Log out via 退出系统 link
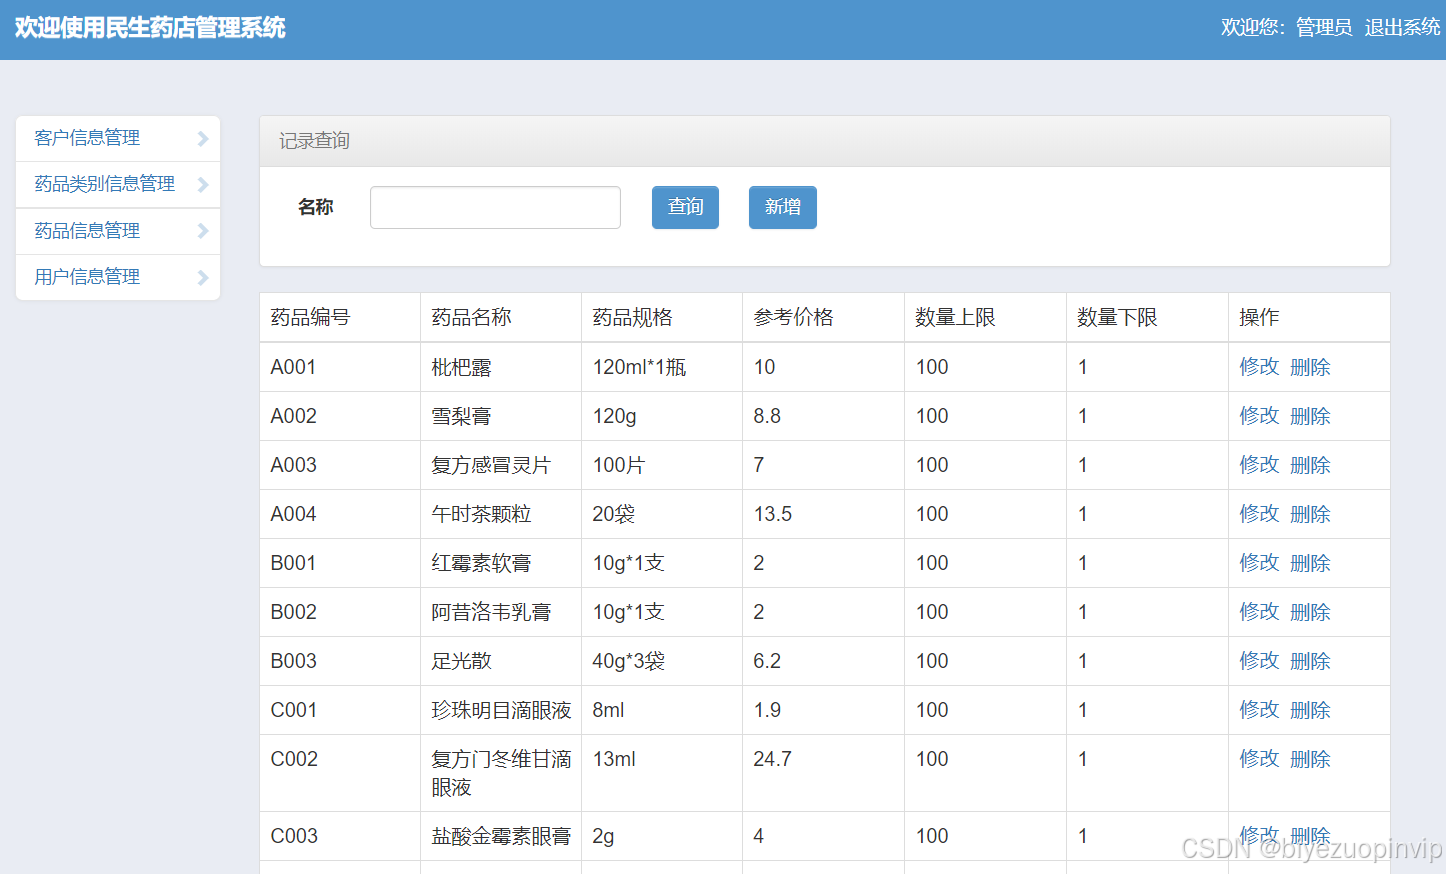 click(1402, 27)
